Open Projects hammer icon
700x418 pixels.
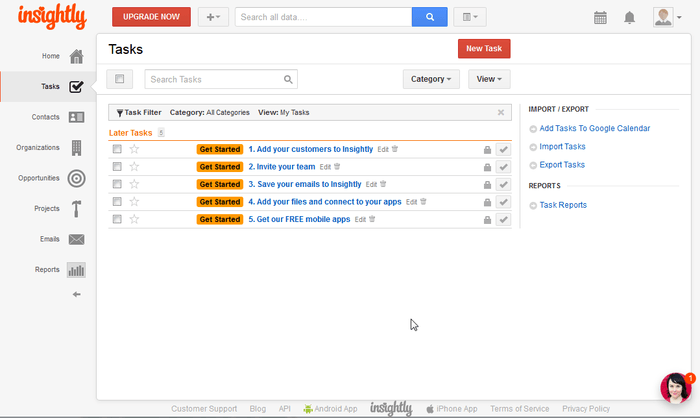point(76,209)
